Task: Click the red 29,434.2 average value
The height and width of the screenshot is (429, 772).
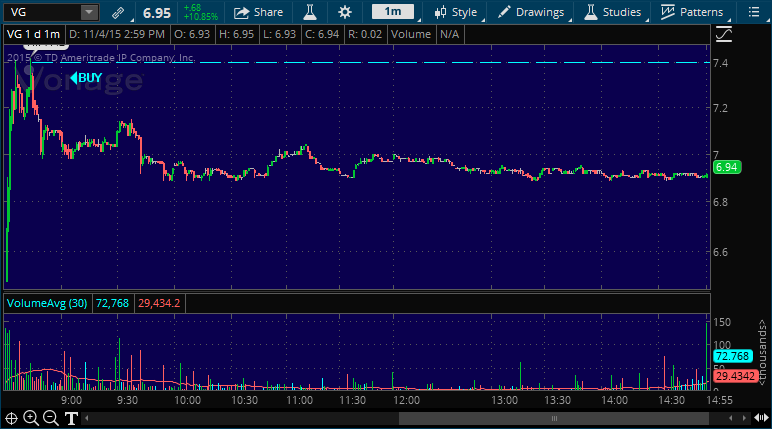Action: click(x=159, y=303)
